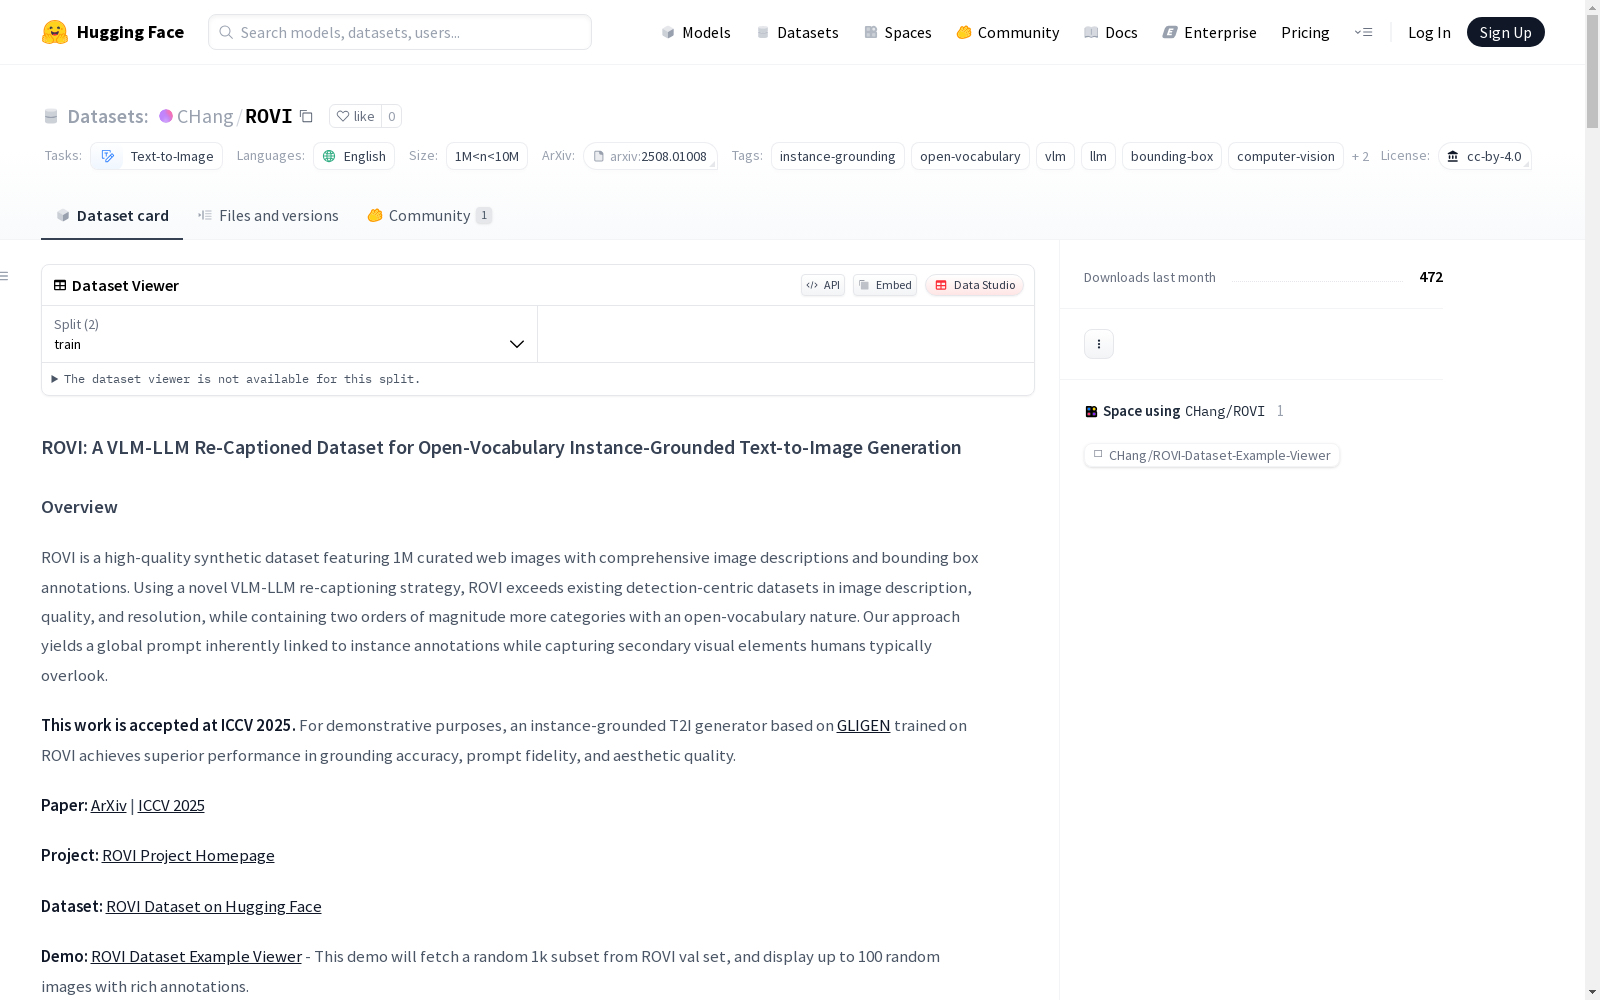The width and height of the screenshot is (1600, 1000).
Task: Select the llm tag
Action: tap(1098, 156)
